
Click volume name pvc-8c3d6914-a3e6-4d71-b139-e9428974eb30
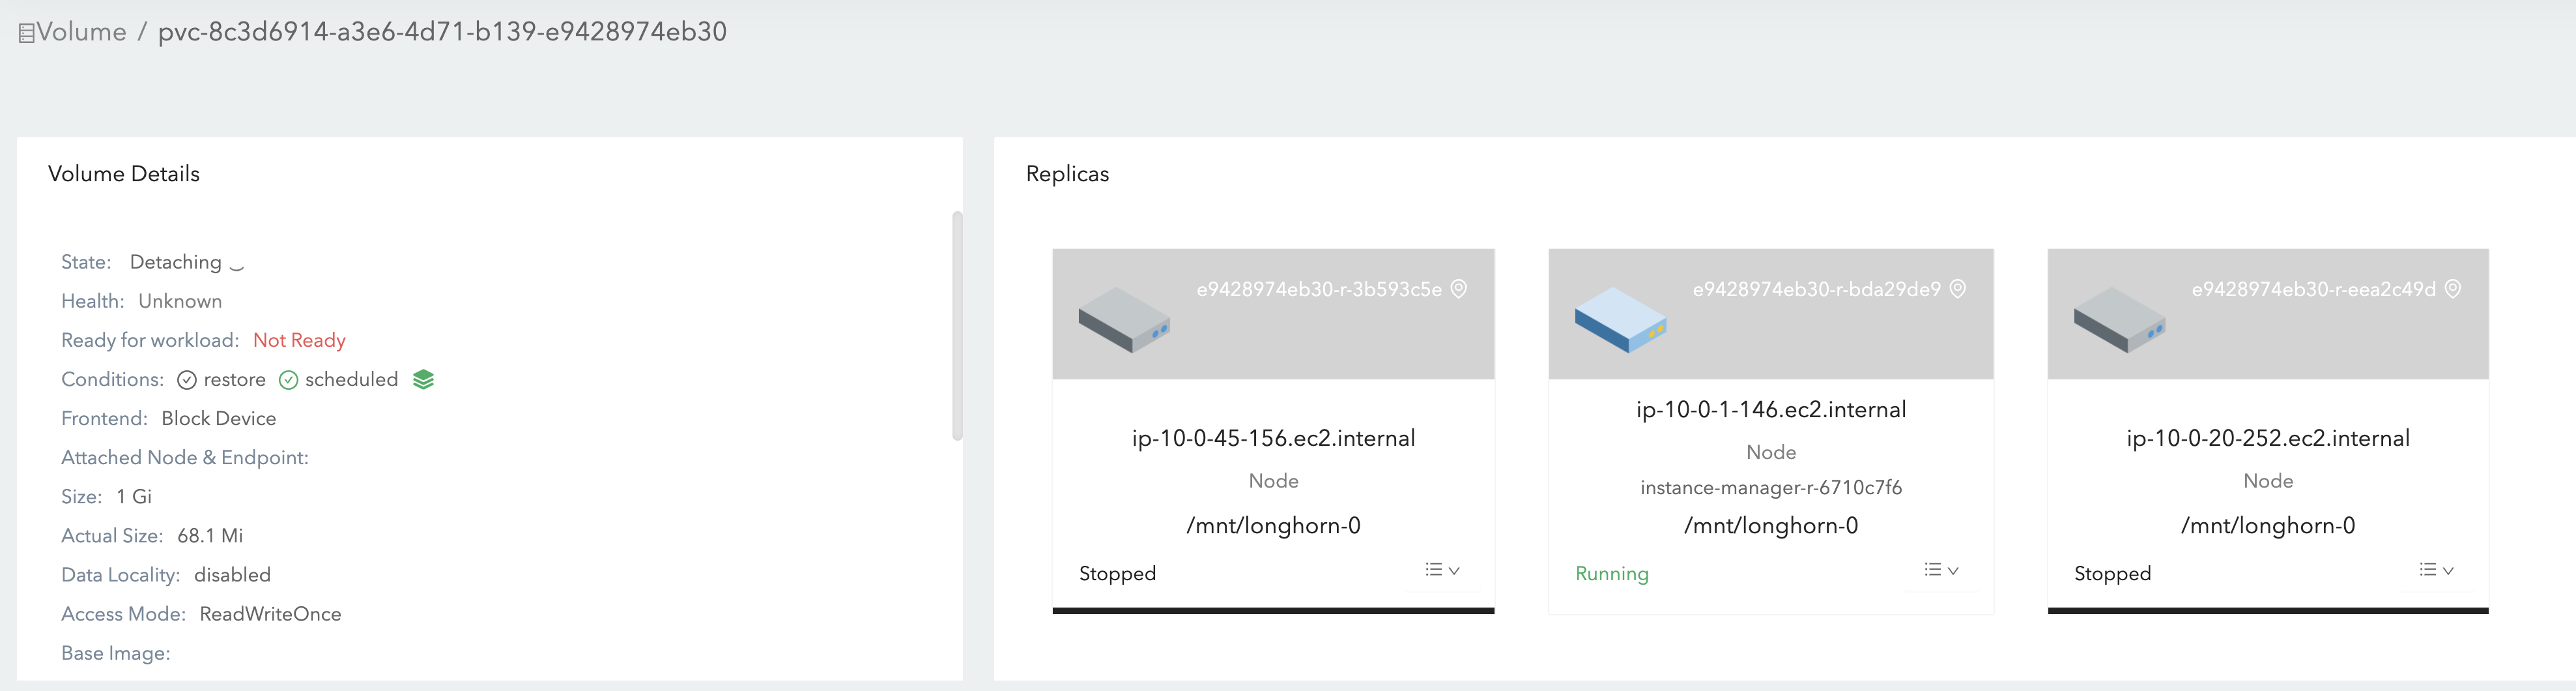pyautogui.click(x=441, y=32)
